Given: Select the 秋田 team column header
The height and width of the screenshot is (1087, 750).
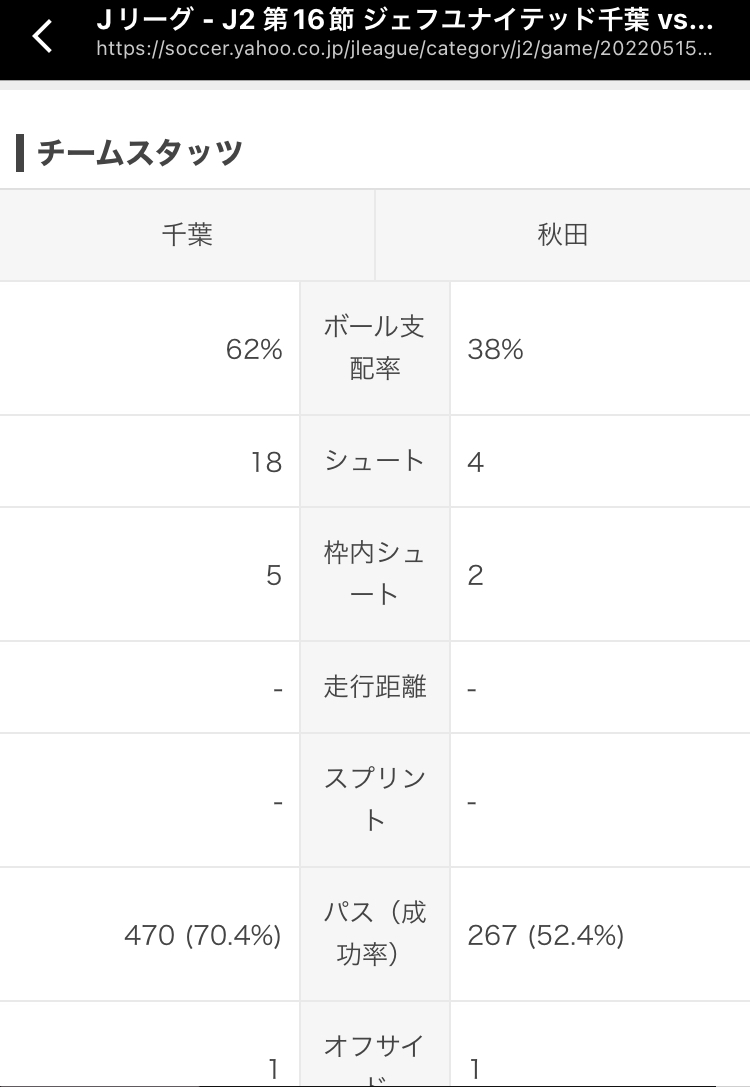Looking at the screenshot, I should point(562,235).
